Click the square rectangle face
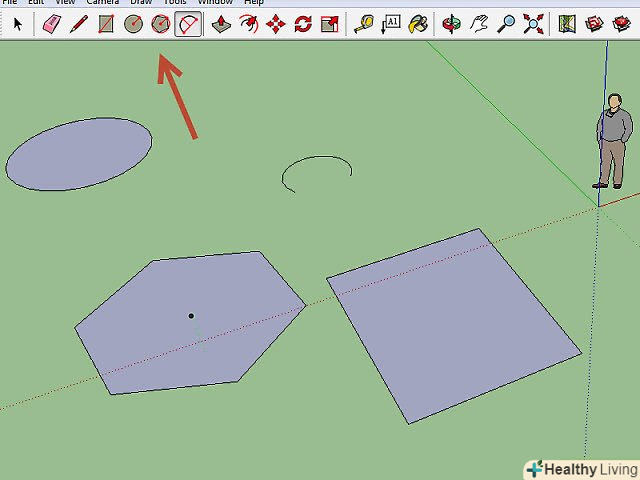Screen dimensions: 640x480 tap(453, 327)
